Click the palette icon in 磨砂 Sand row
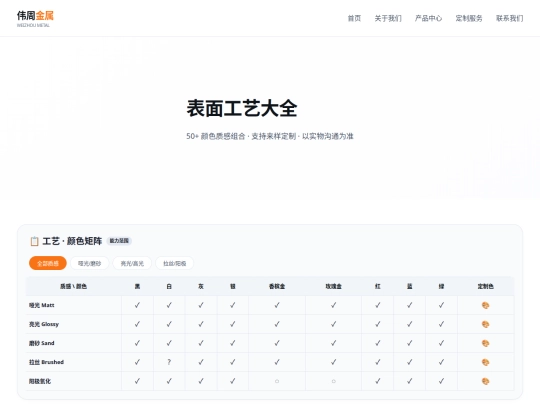The width and height of the screenshot is (540, 405). click(486, 343)
